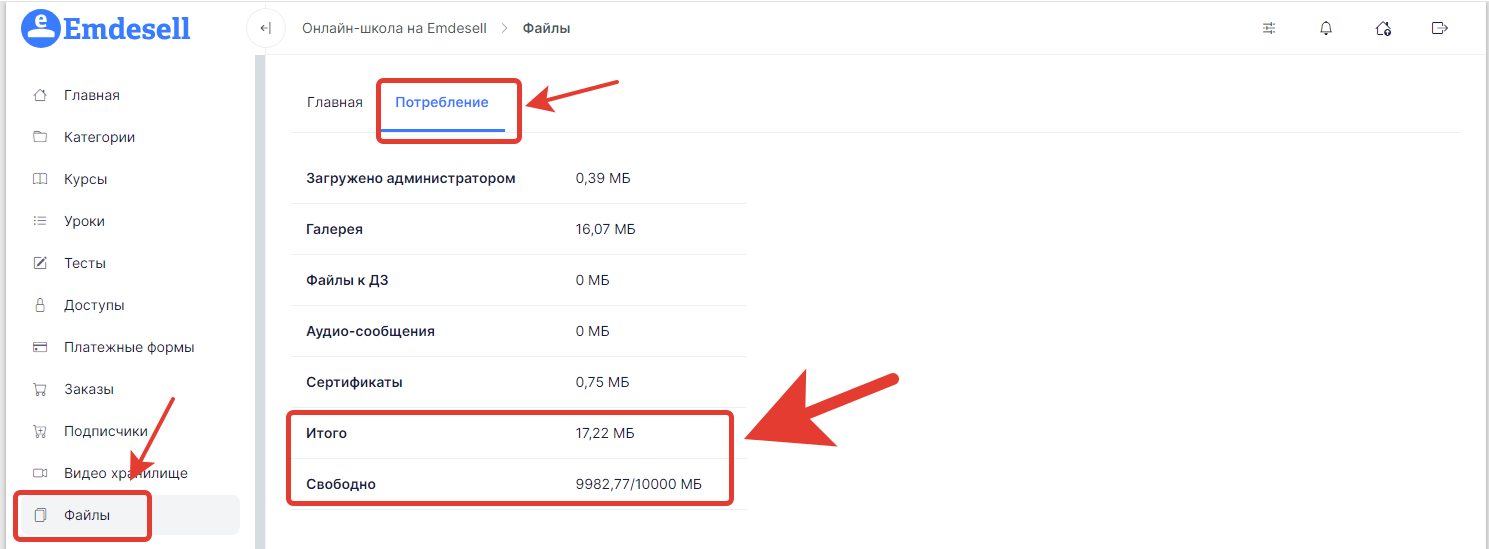This screenshot has width=1489, height=549.
Task: Open Видео хранилище in the sidebar
Action: coord(128,473)
